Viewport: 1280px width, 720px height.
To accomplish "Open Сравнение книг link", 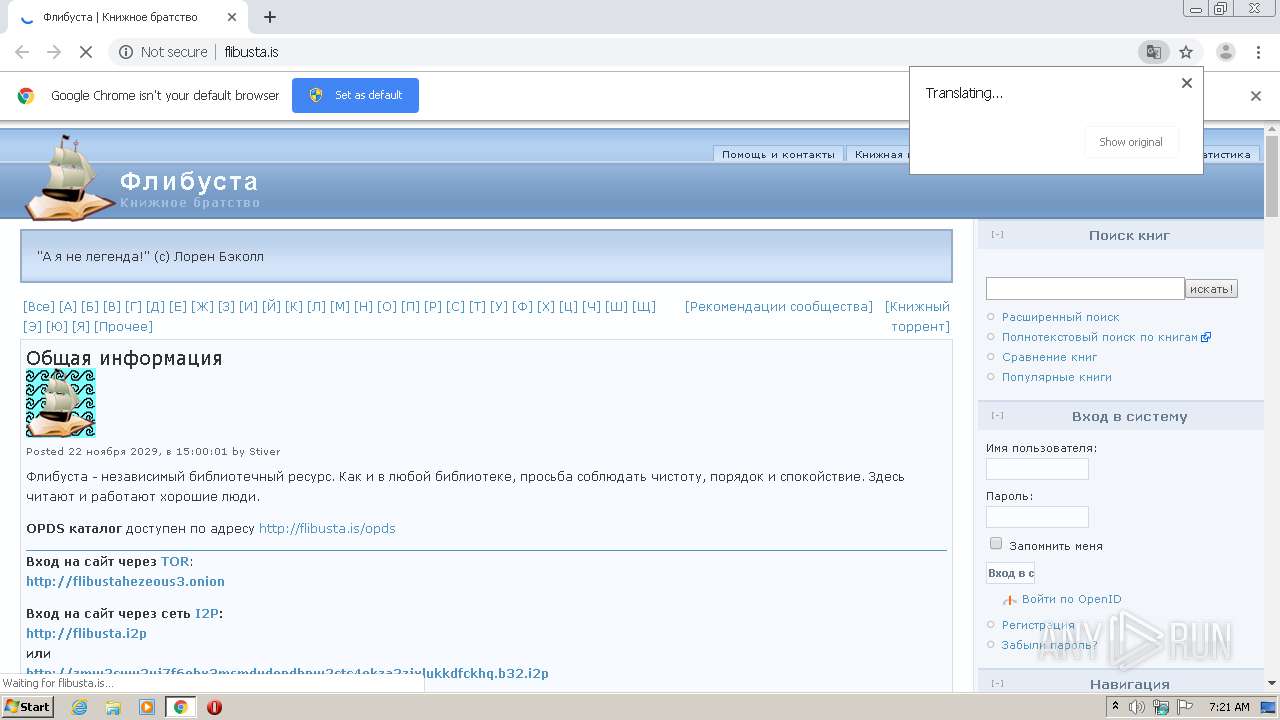I will (x=1050, y=357).
